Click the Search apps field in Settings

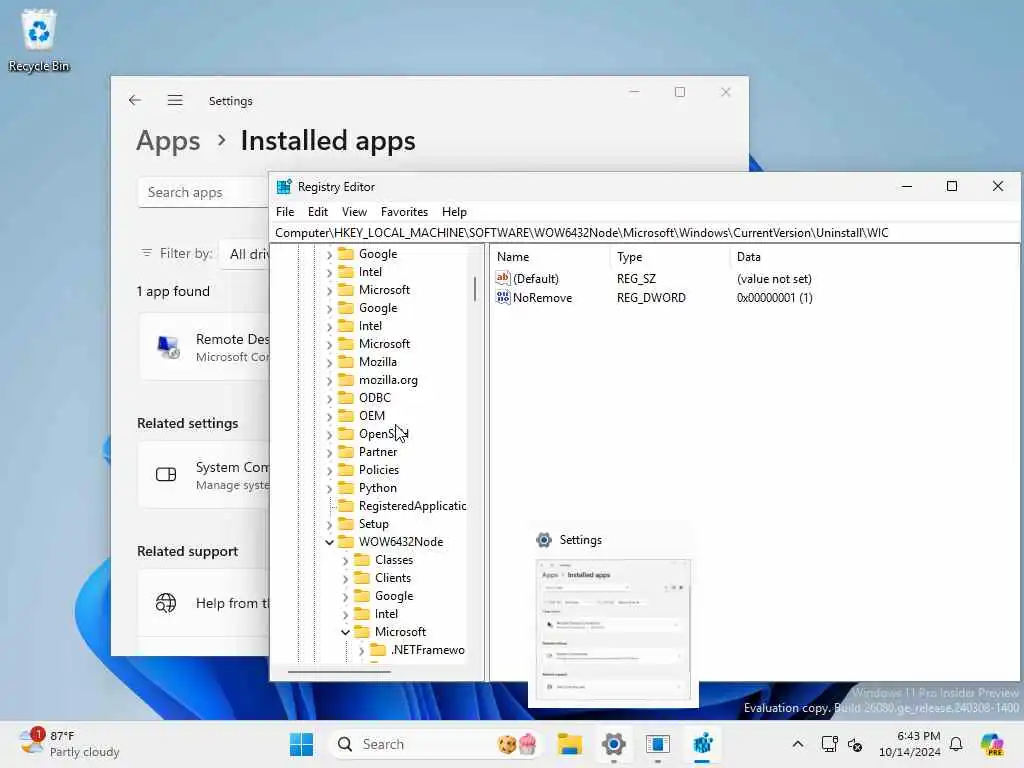pyautogui.click(x=203, y=192)
